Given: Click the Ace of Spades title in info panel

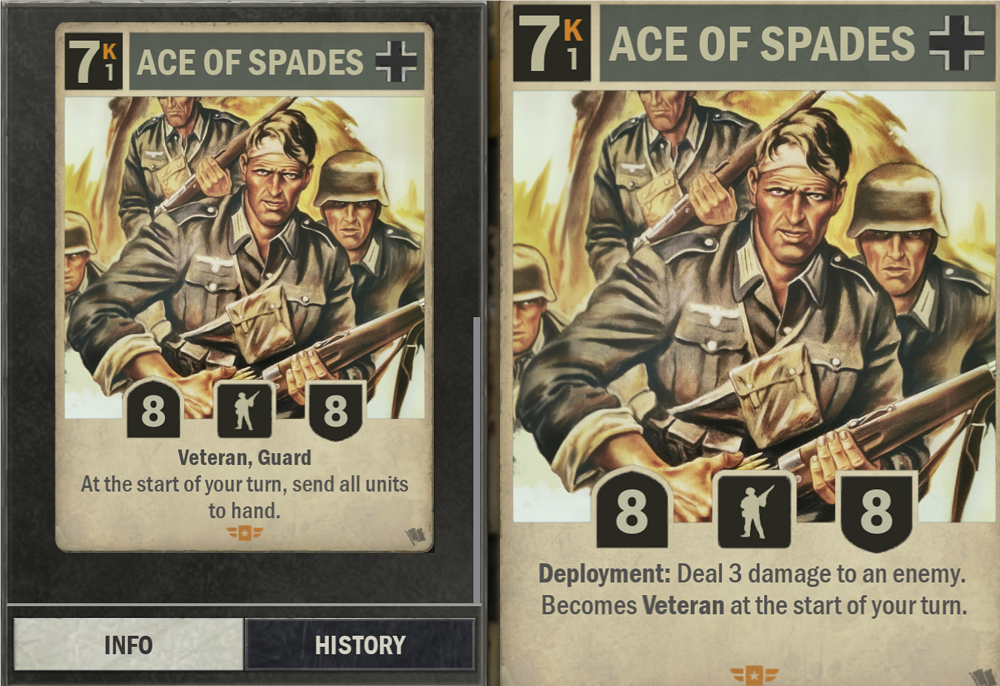Looking at the screenshot, I should pos(249,62).
